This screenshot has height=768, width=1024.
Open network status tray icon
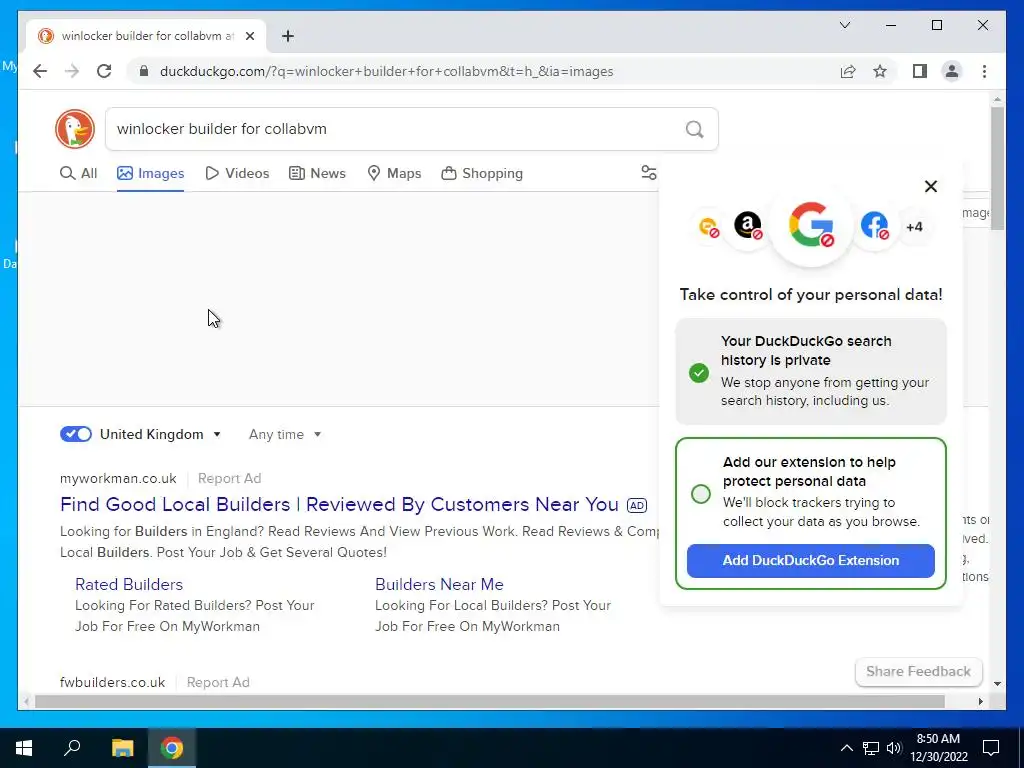tap(871, 748)
